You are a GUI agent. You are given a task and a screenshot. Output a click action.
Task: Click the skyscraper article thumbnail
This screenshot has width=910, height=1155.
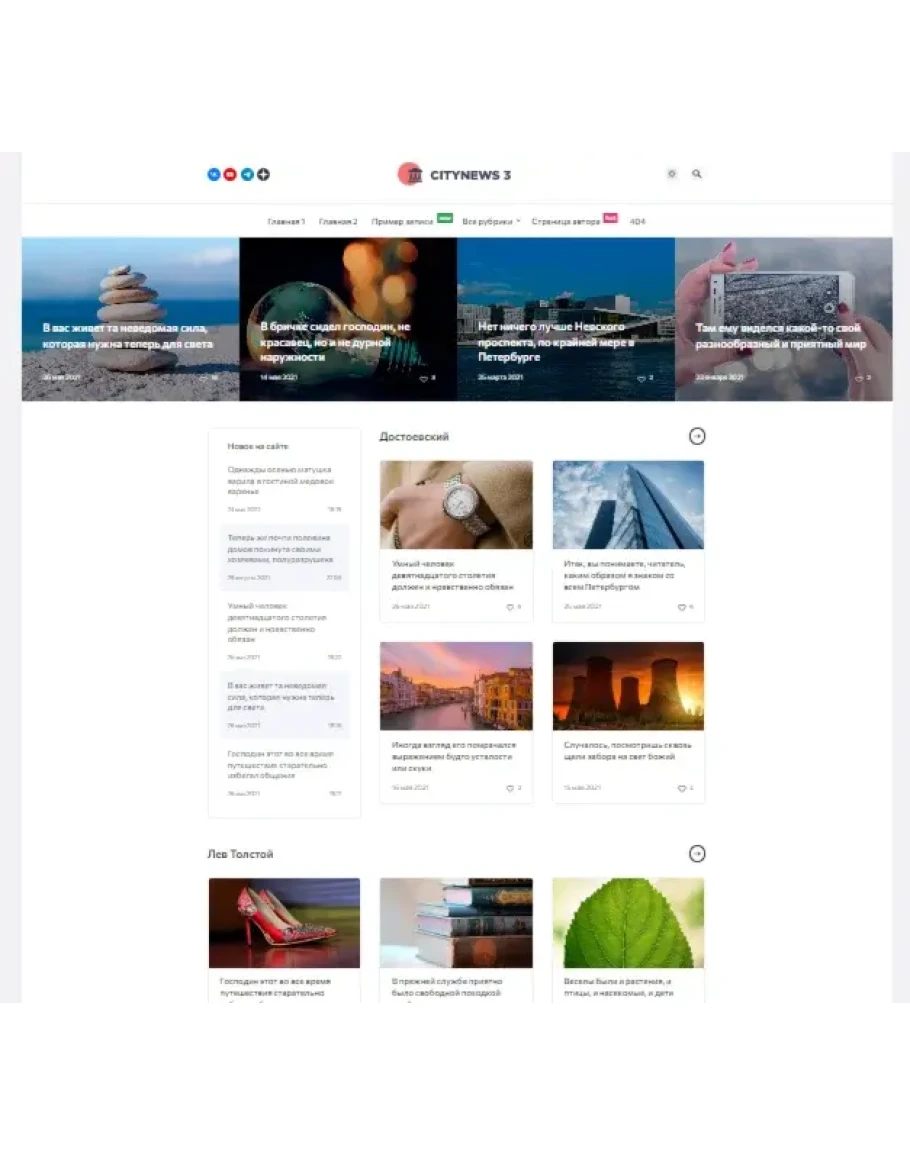[628, 505]
